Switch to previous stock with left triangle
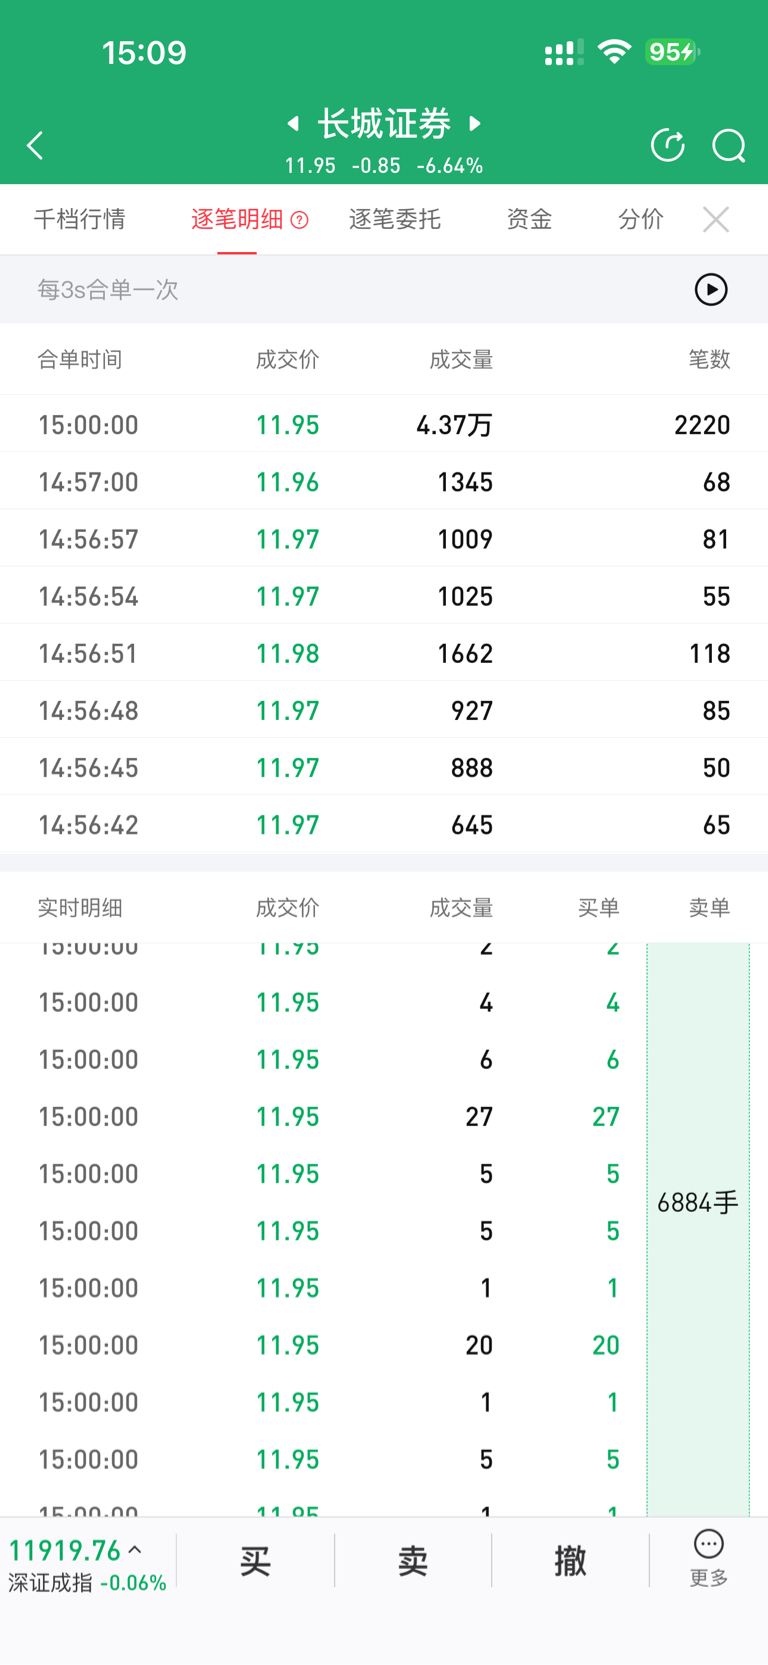 [293, 123]
